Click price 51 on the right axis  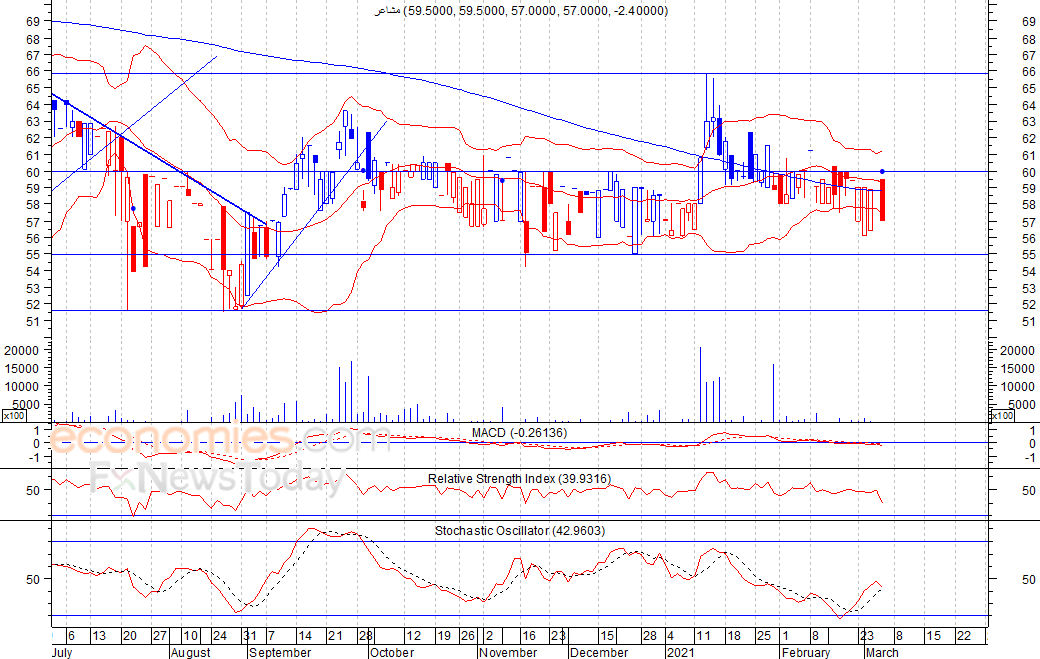(x=1029, y=322)
